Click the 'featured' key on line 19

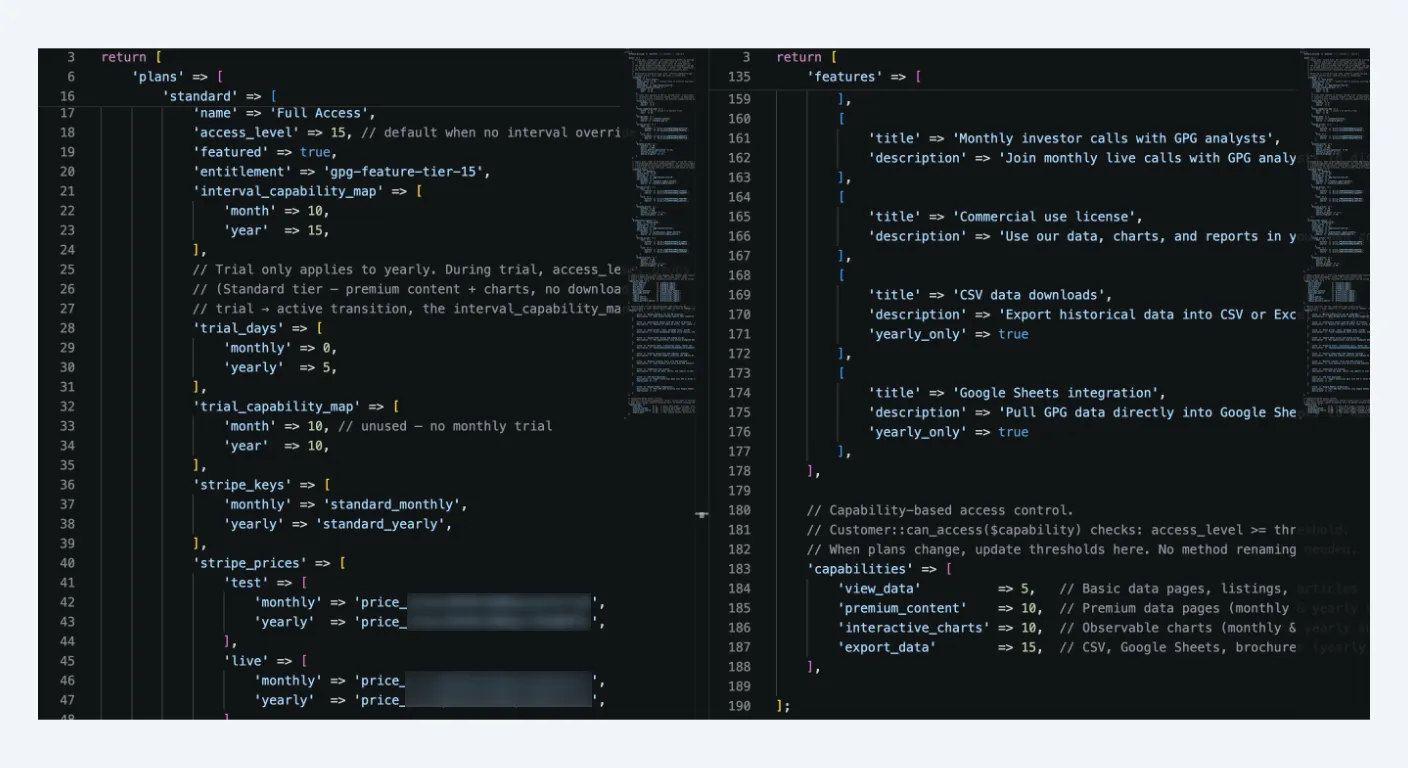coord(230,152)
